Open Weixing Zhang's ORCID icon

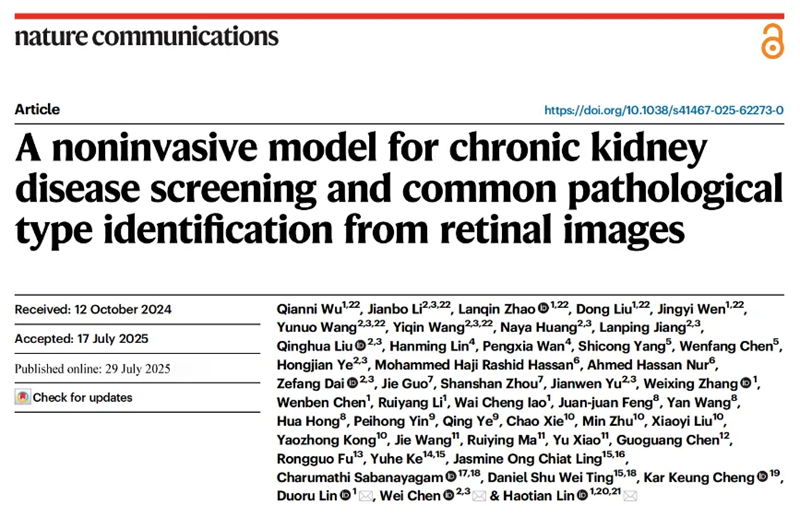(745, 383)
